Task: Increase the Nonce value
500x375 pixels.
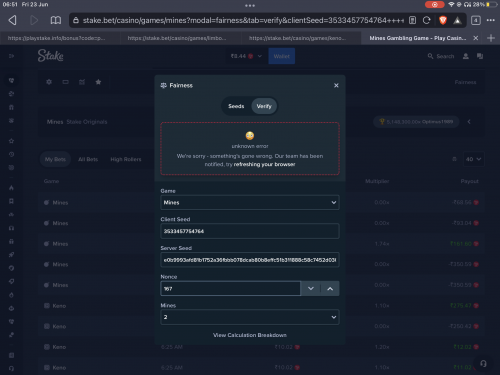Action: (x=330, y=288)
